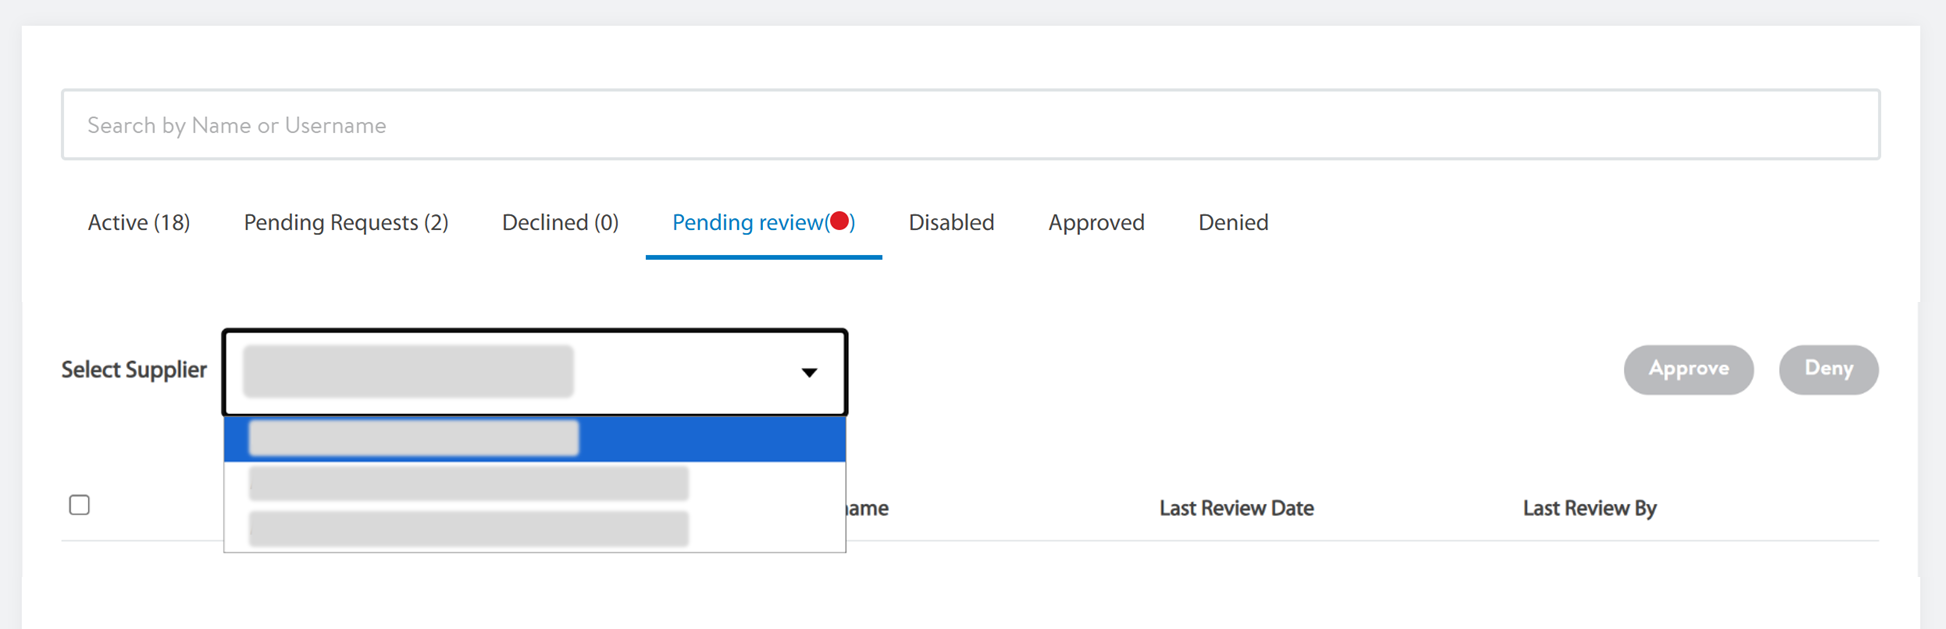This screenshot has height=629, width=1946.
Task: Open the Denied tab
Action: pyautogui.click(x=1233, y=223)
